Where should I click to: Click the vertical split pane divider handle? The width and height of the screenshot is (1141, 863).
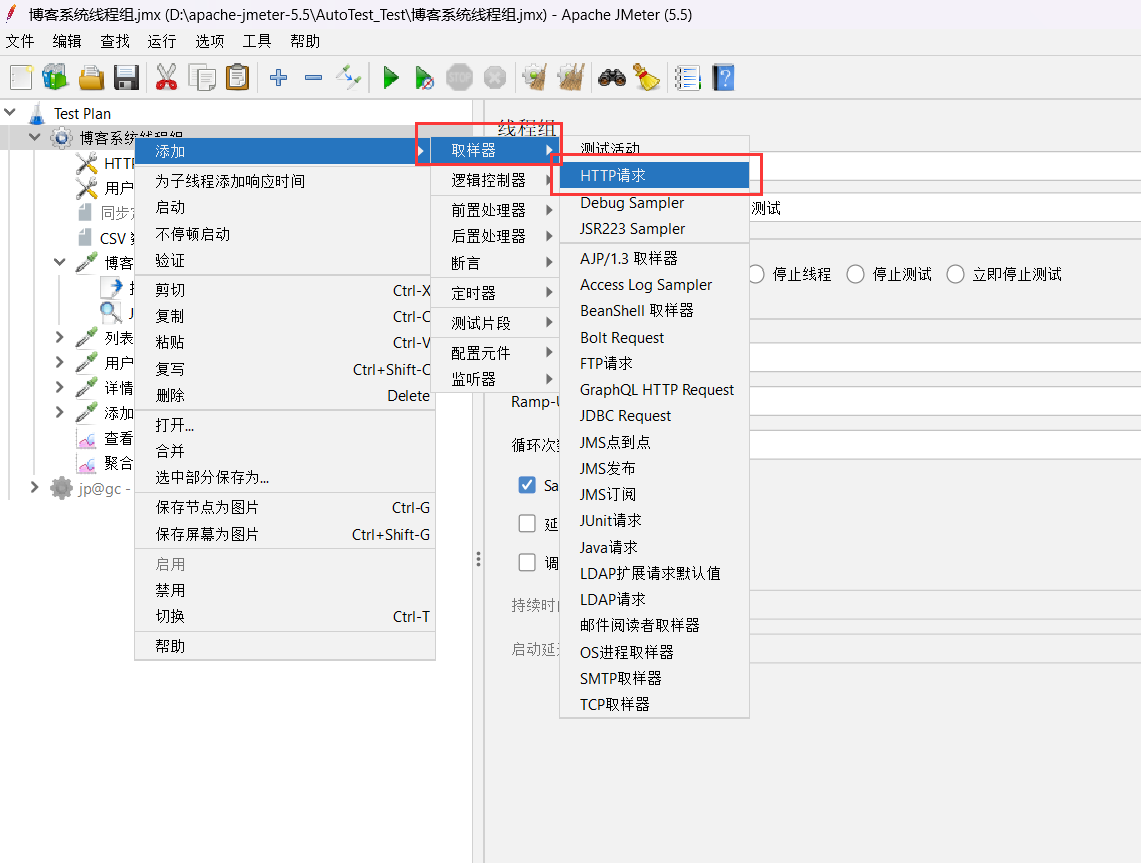click(x=478, y=559)
